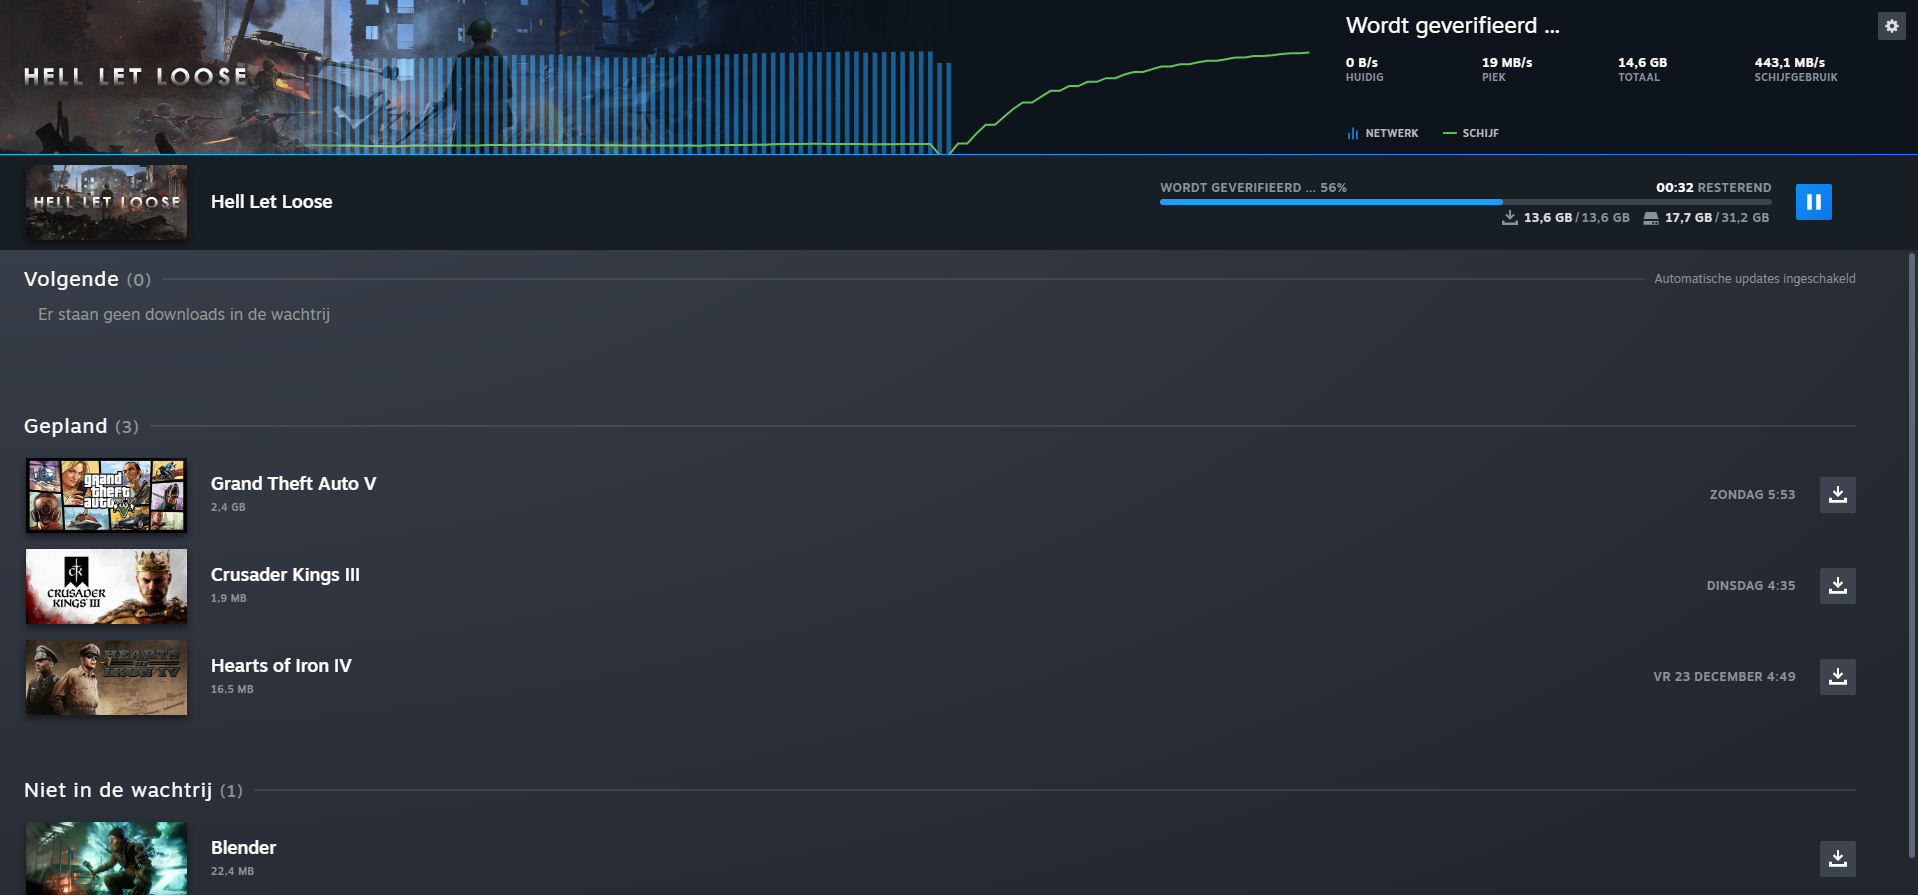Queue the Blender download

click(1837, 859)
